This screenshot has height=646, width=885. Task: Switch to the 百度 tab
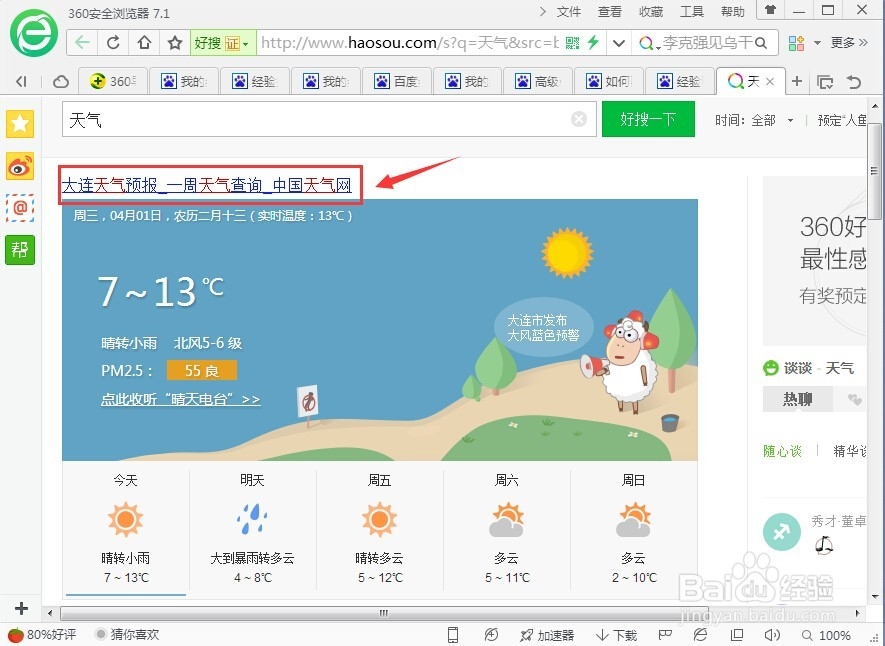click(397, 82)
